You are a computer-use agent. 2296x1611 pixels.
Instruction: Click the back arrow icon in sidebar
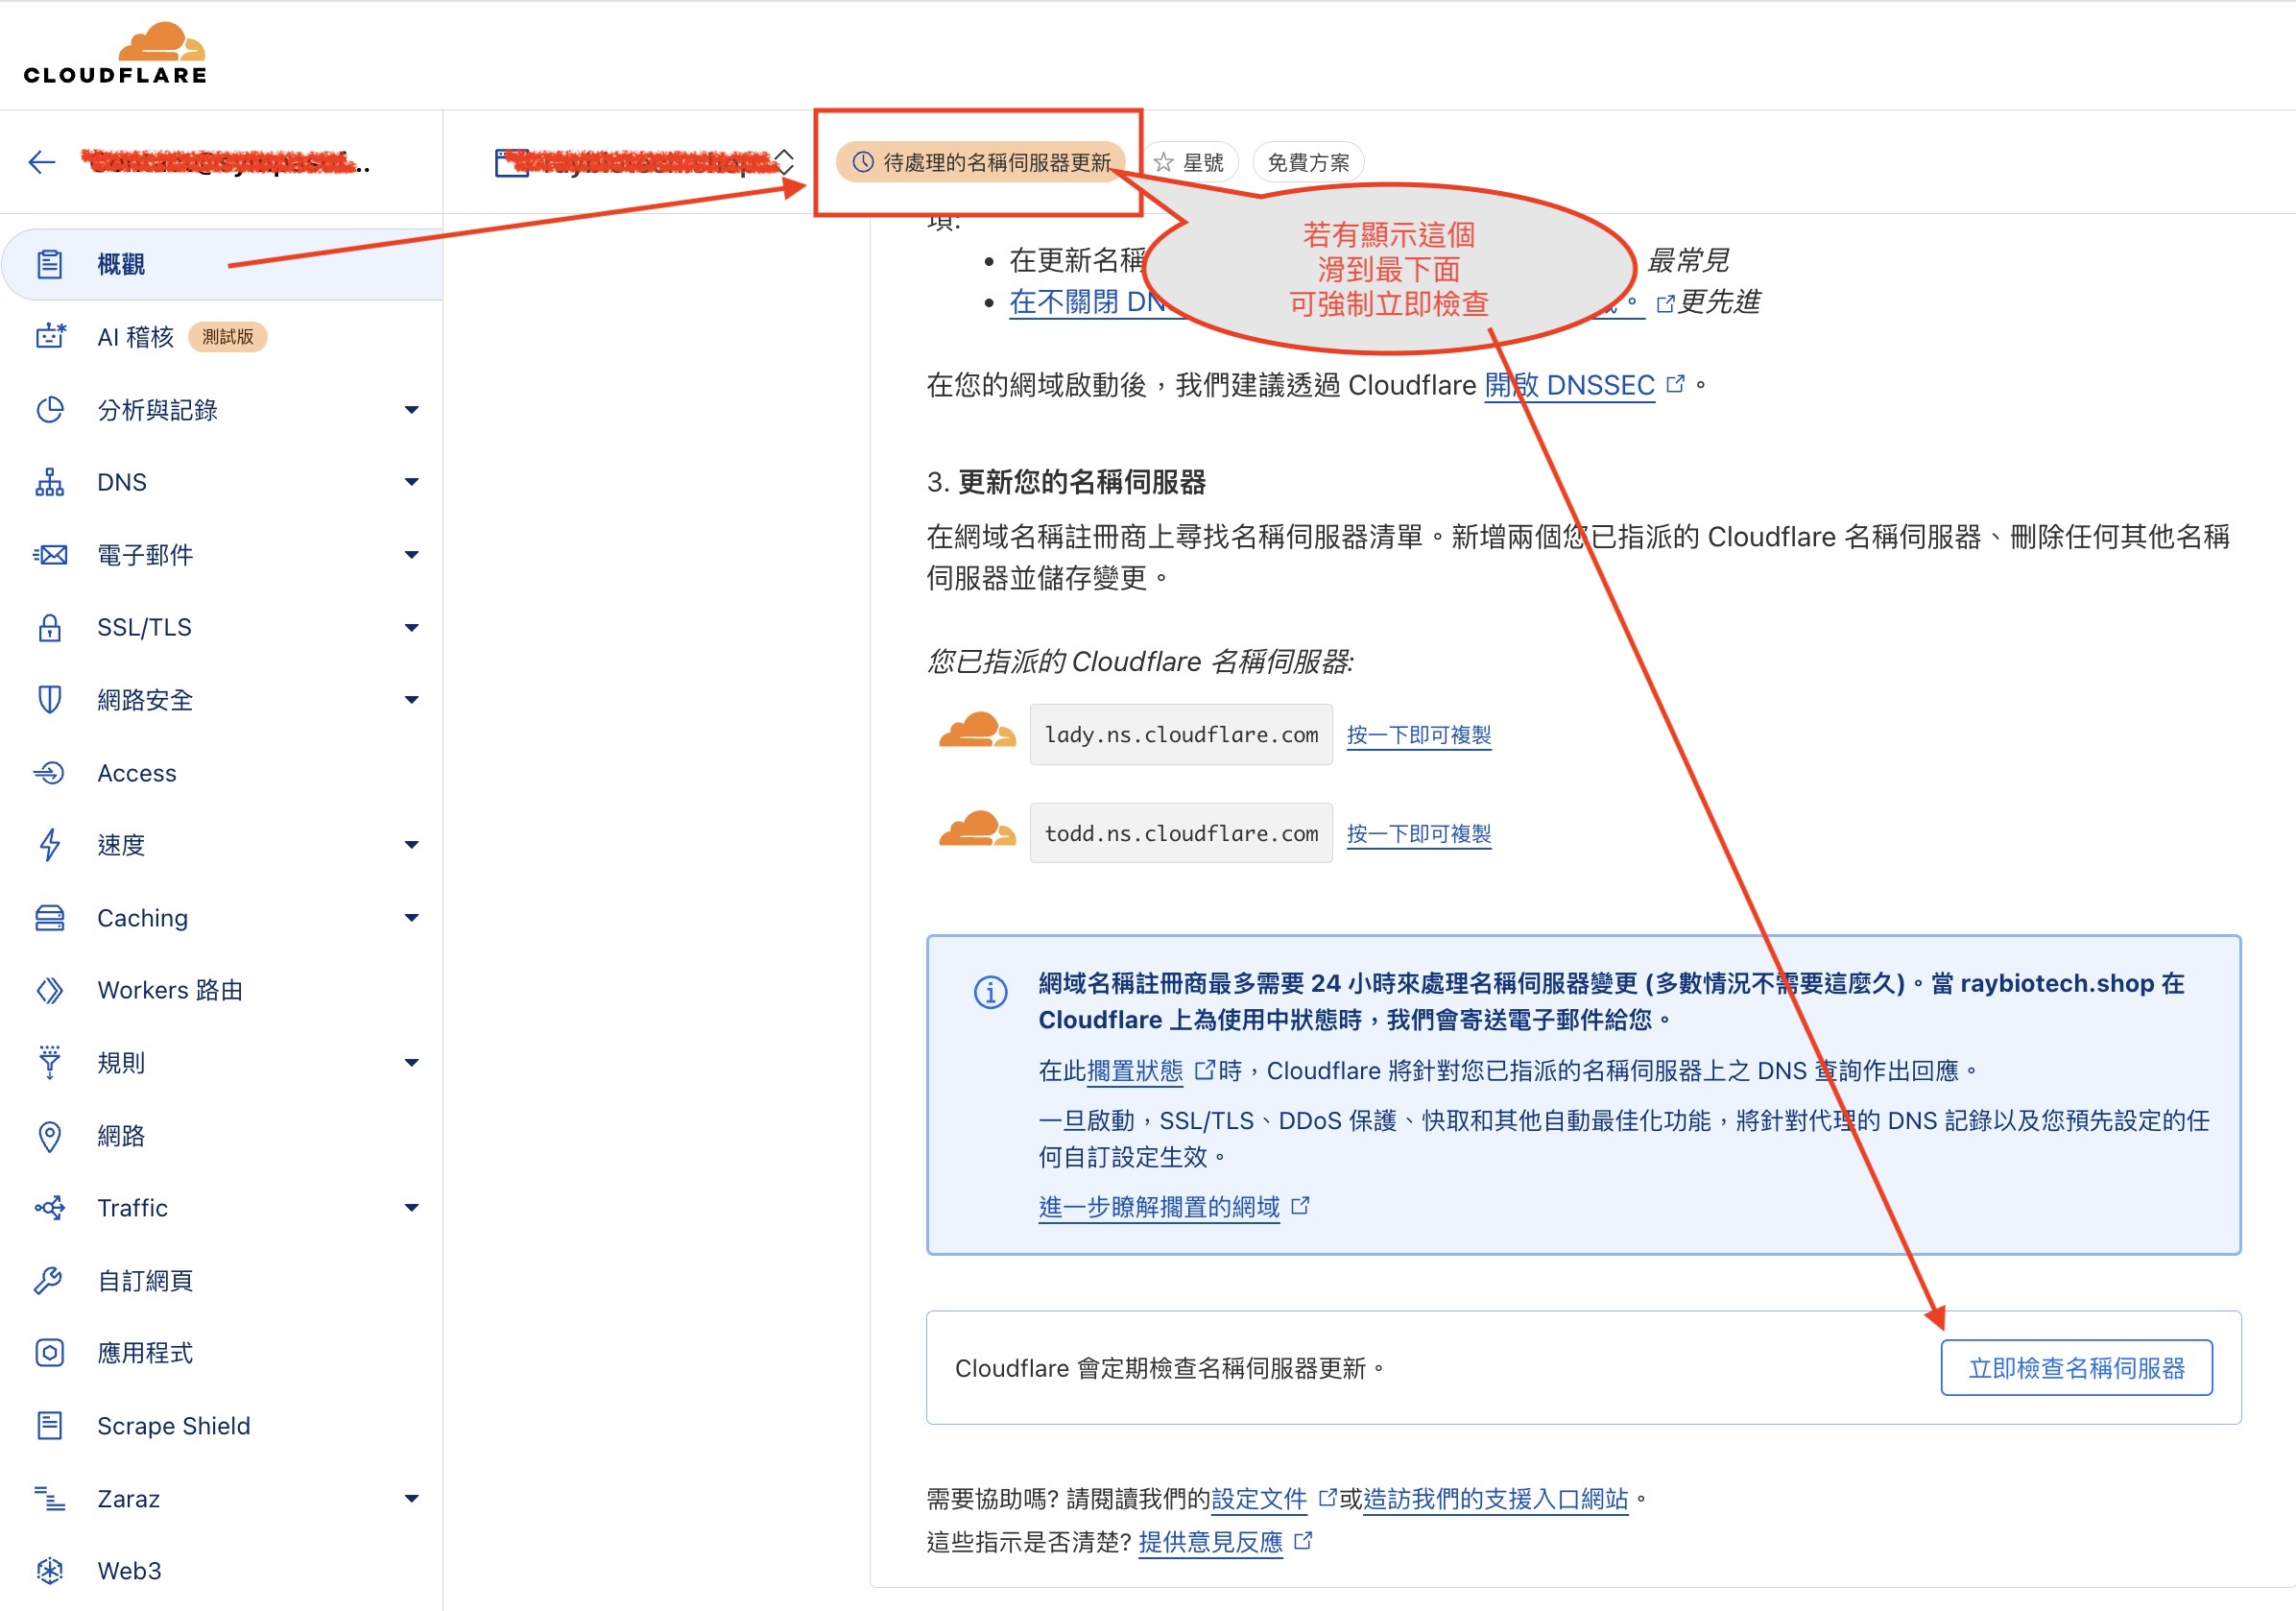pos(42,162)
